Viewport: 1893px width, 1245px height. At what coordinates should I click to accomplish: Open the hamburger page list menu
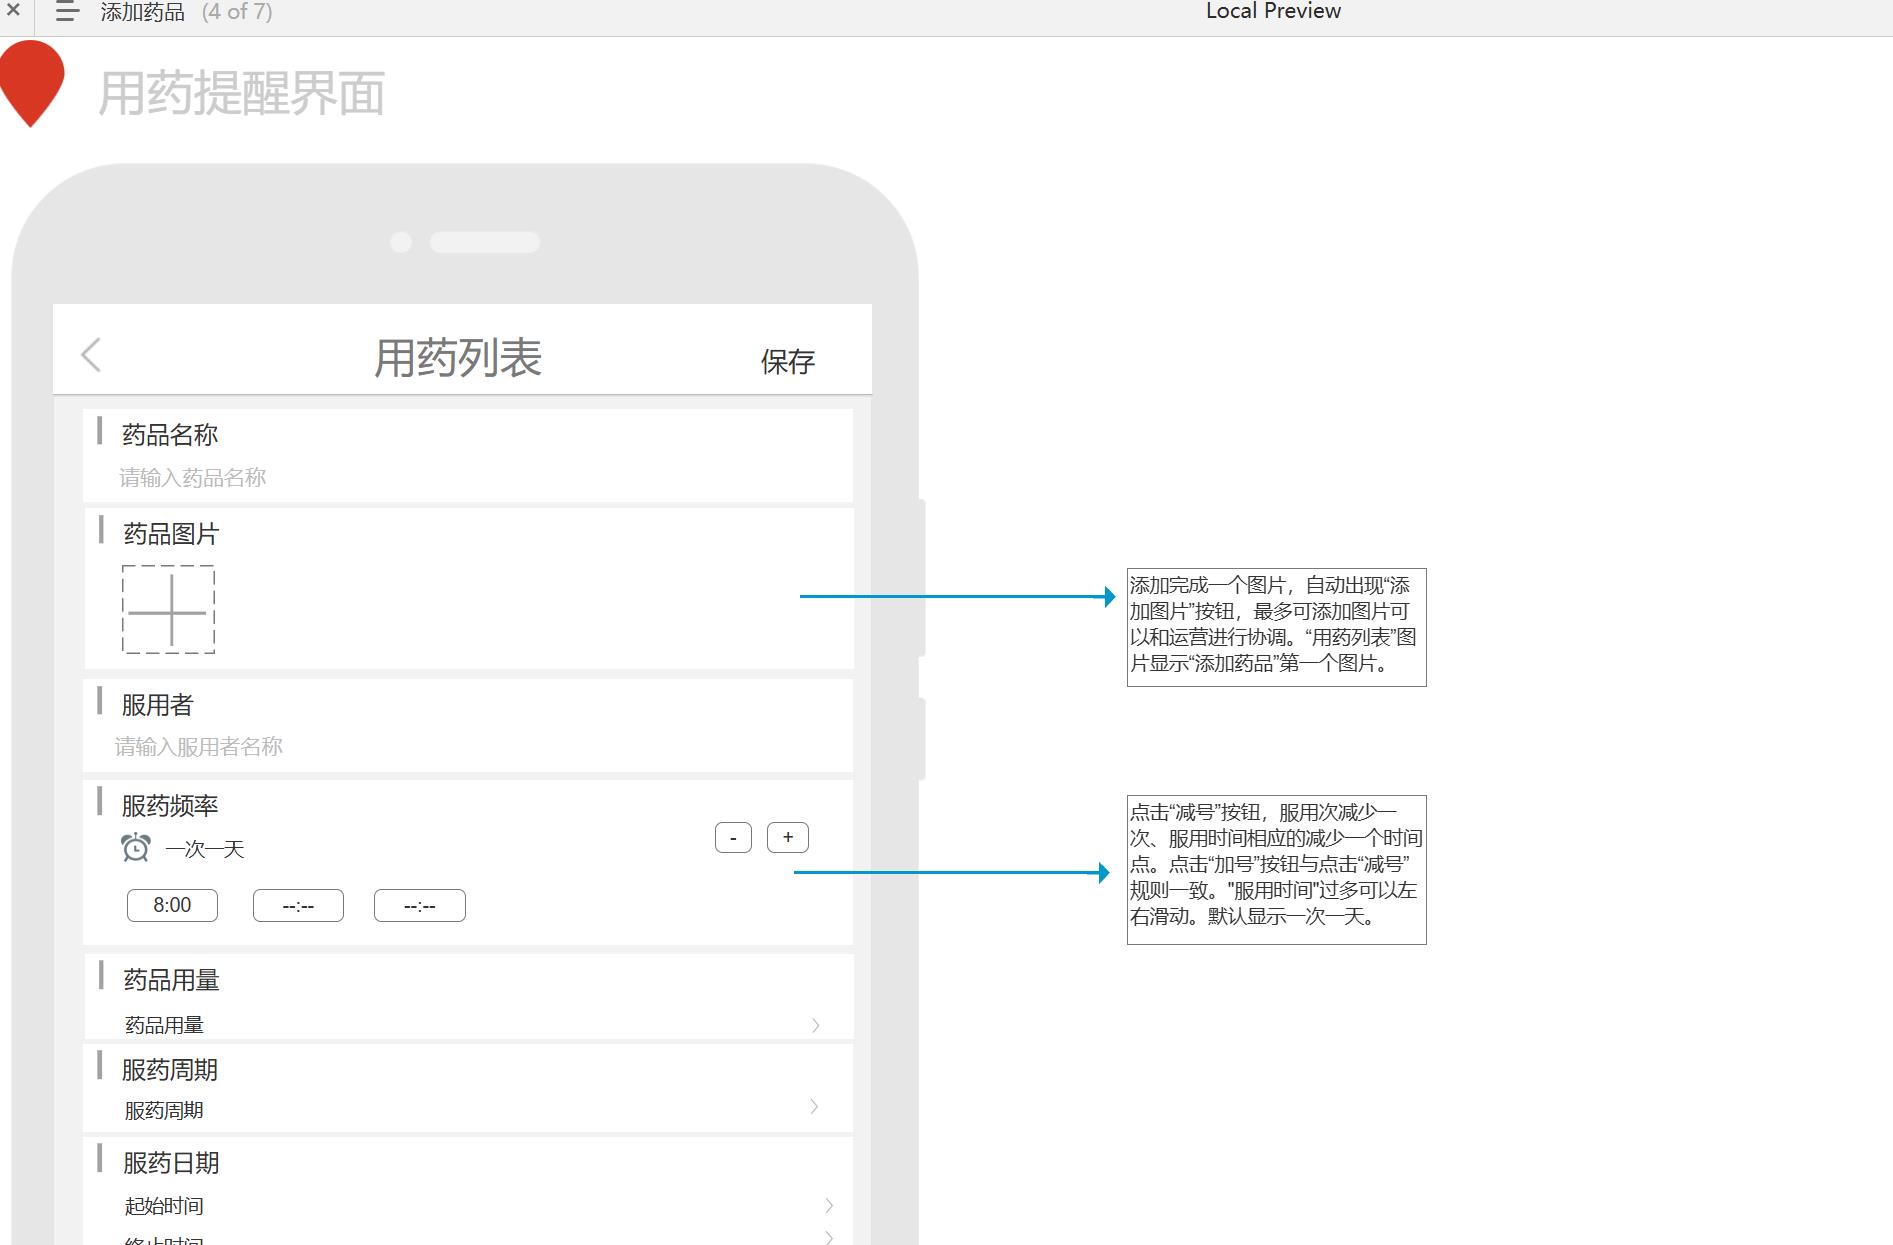(66, 12)
